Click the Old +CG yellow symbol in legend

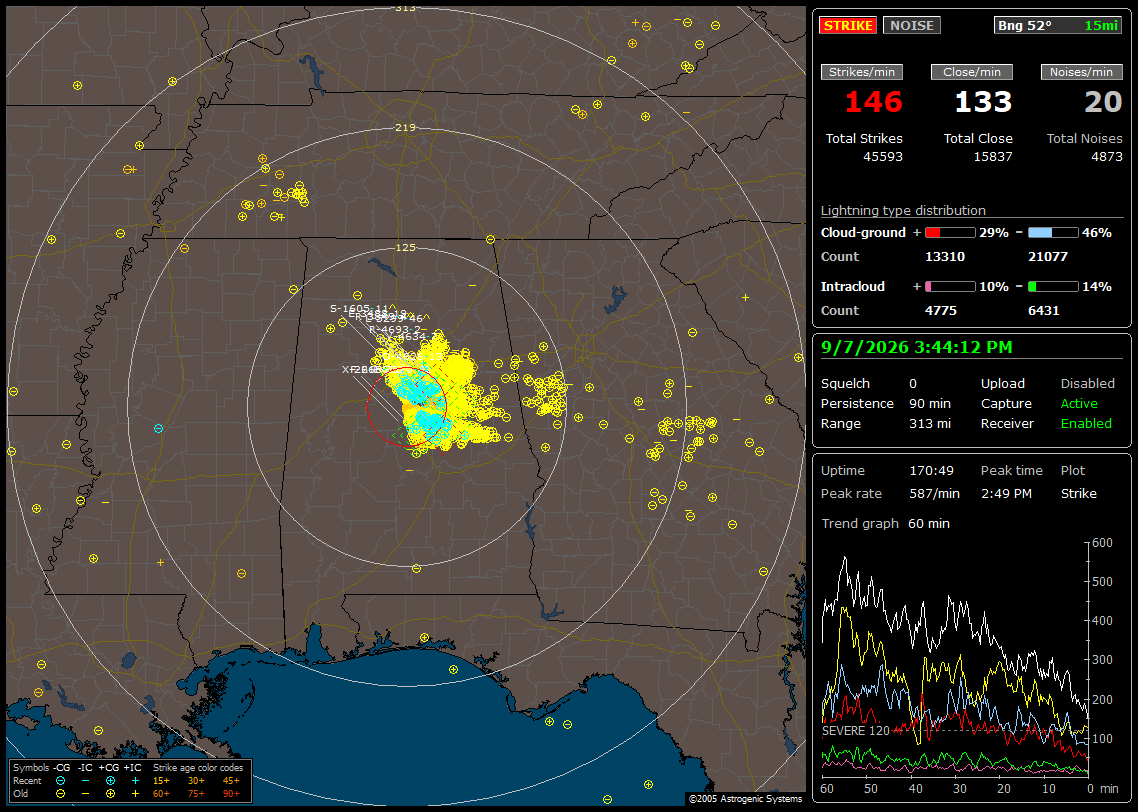pos(110,794)
